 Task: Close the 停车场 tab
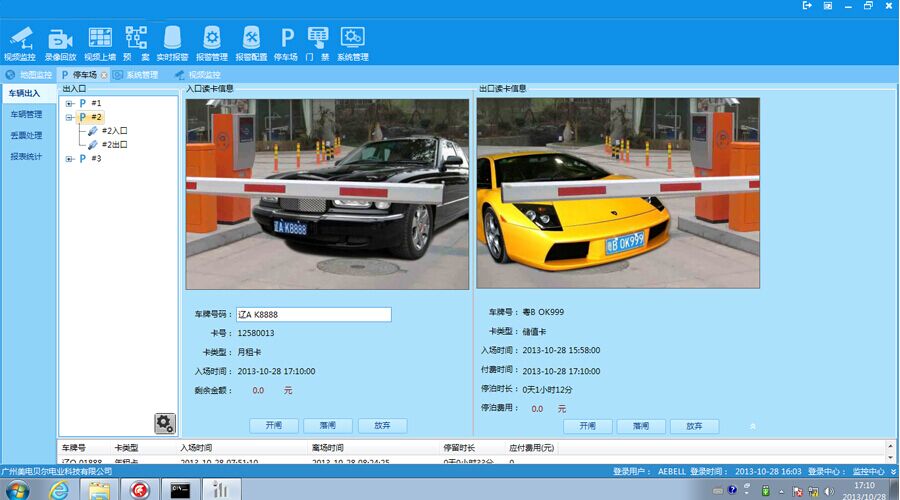pyautogui.click(x=104, y=75)
